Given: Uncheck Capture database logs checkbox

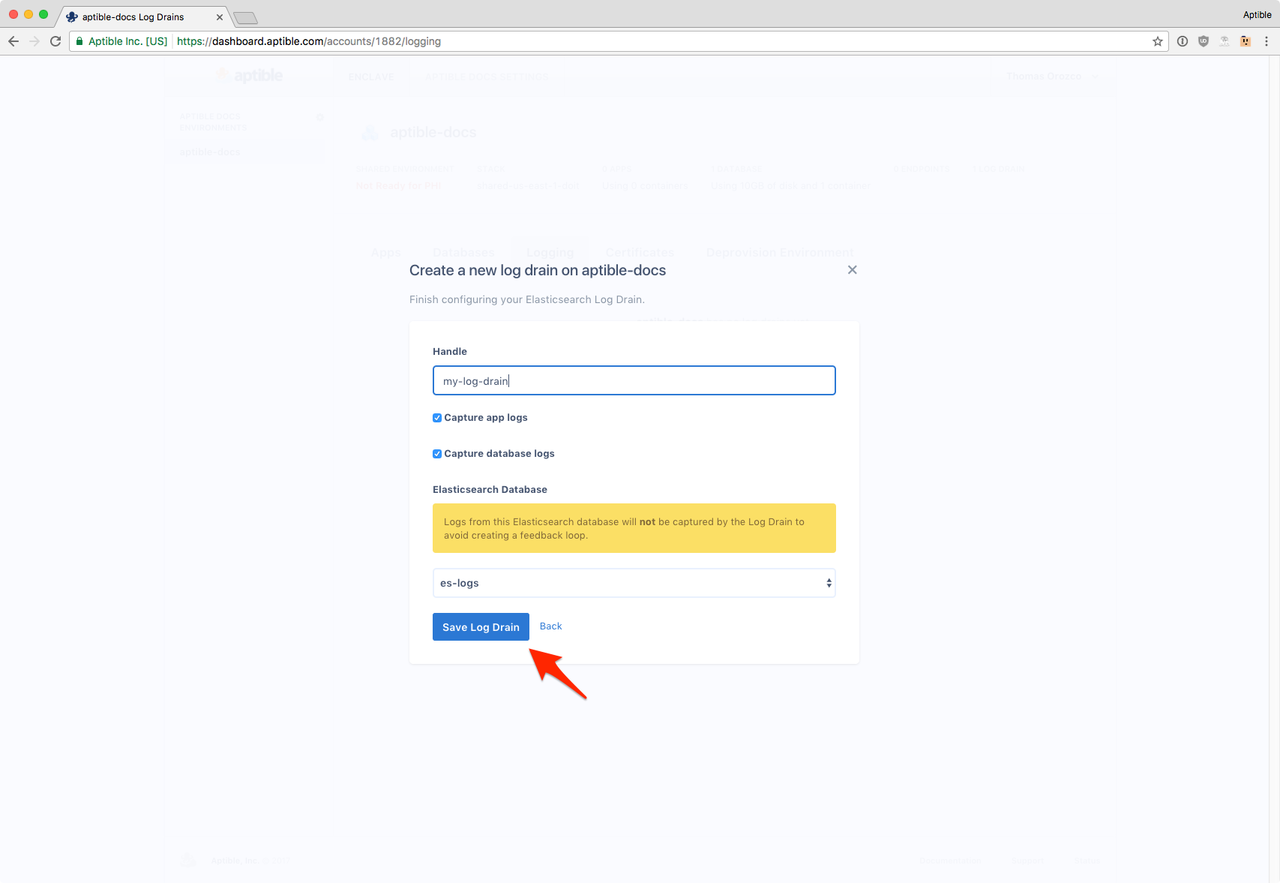Looking at the screenshot, I should pos(437,454).
